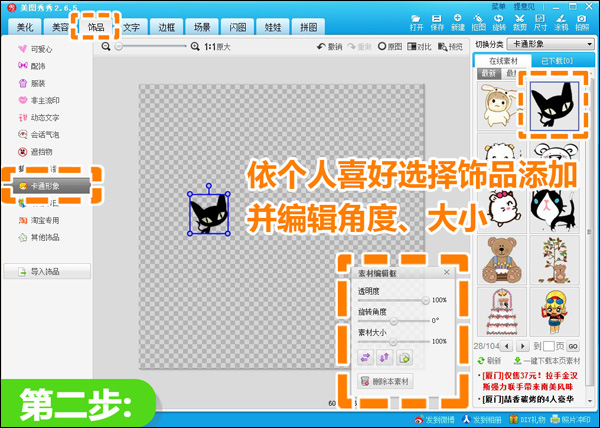Open the 裁剪 crop tool
The image size is (600, 428).
pyautogui.click(x=520, y=23)
